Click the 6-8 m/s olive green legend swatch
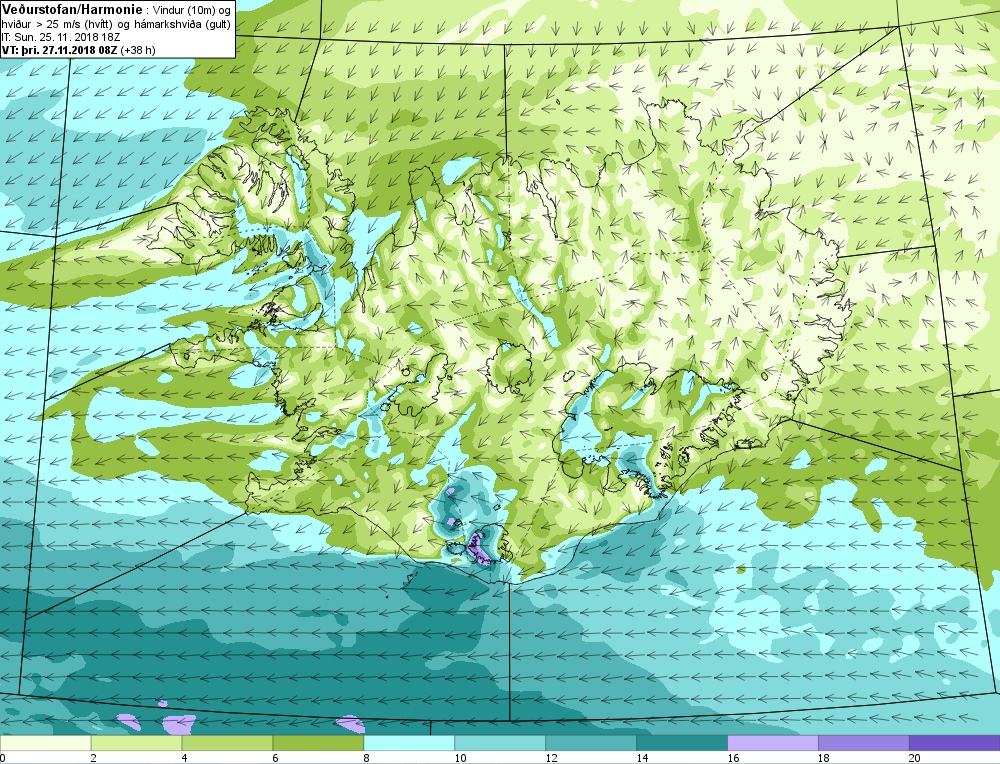 [318, 743]
